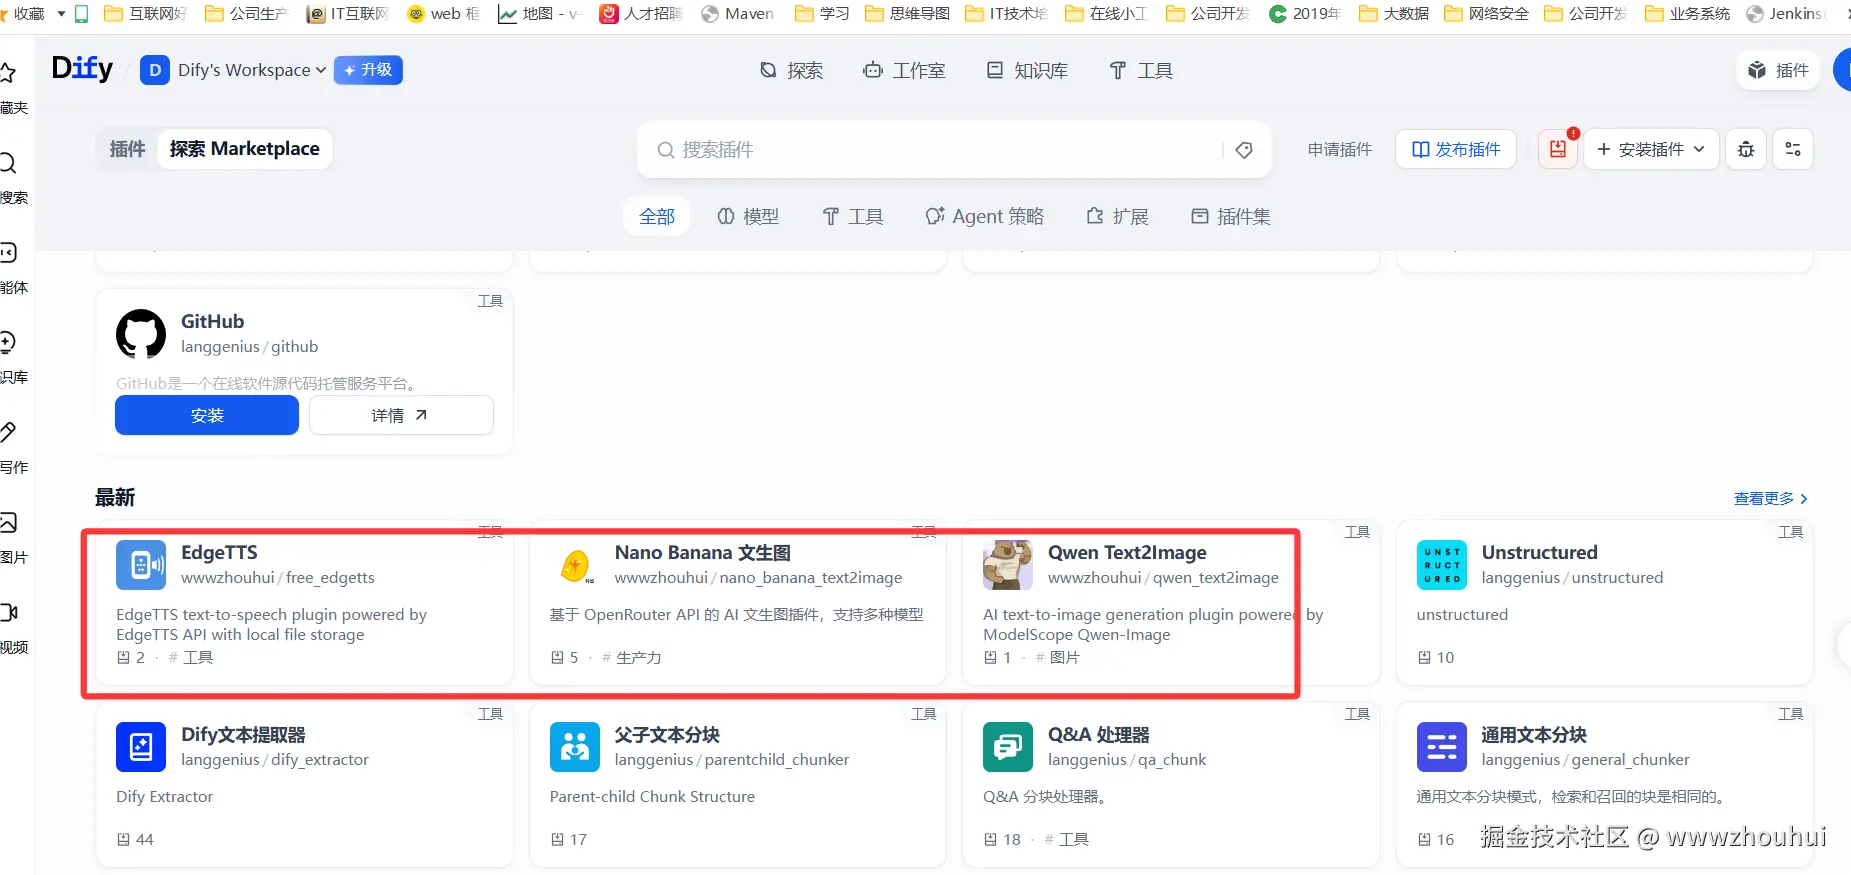Click the Parent-child Chunk Structure description
Viewport: 1851px width, 875px height.
coord(652,797)
